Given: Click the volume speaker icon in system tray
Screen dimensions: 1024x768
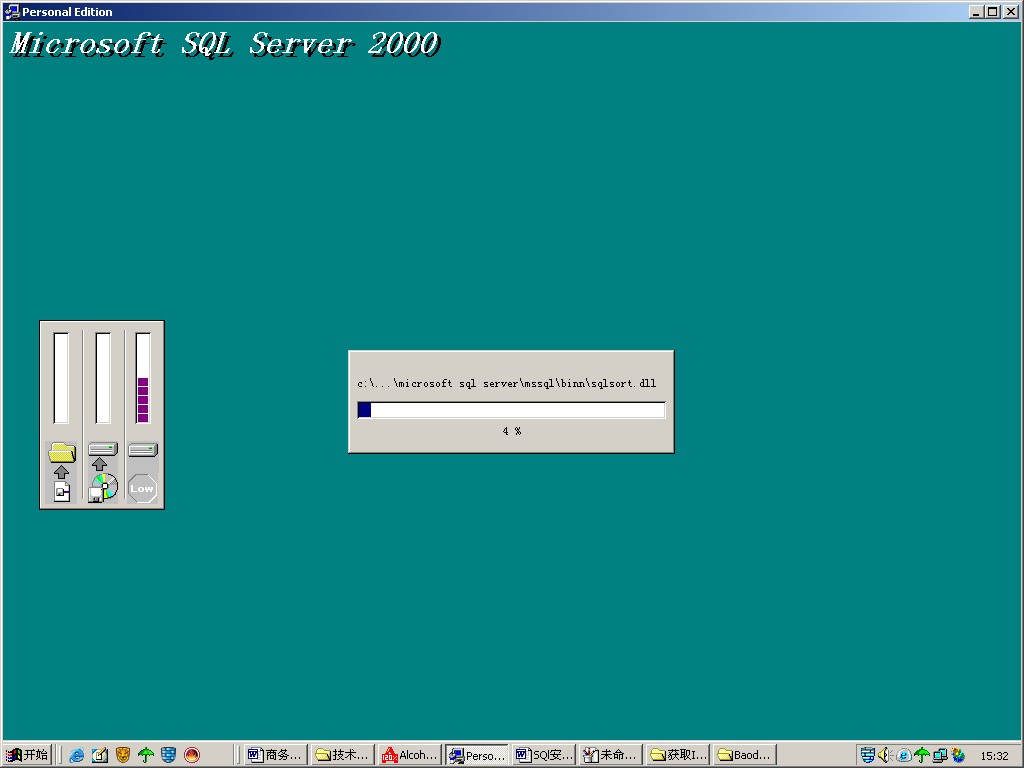Looking at the screenshot, I should click(884, 755).
